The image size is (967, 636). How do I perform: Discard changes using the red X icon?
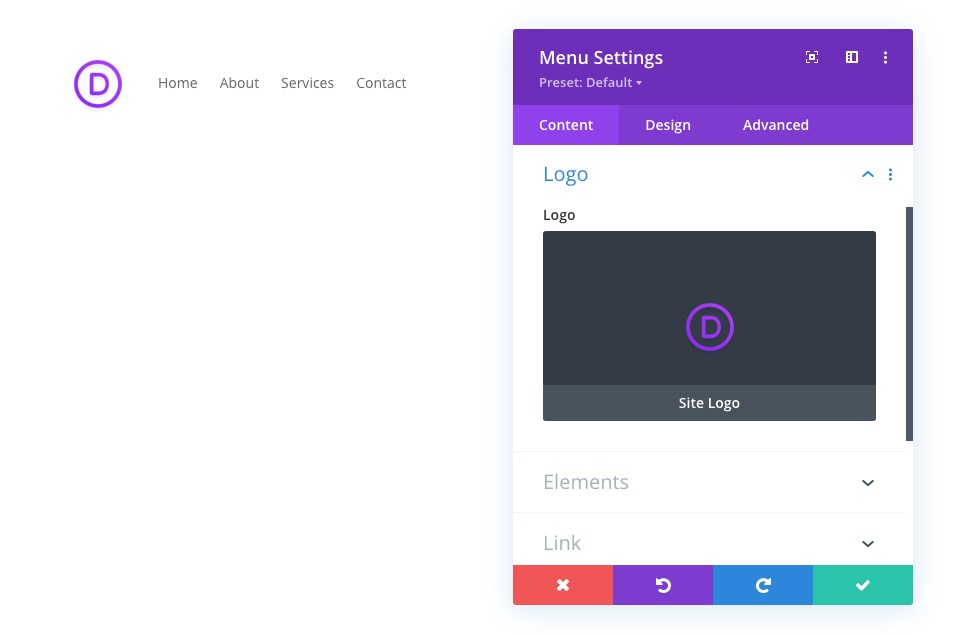pyautogui.click(x=562, y=585)
